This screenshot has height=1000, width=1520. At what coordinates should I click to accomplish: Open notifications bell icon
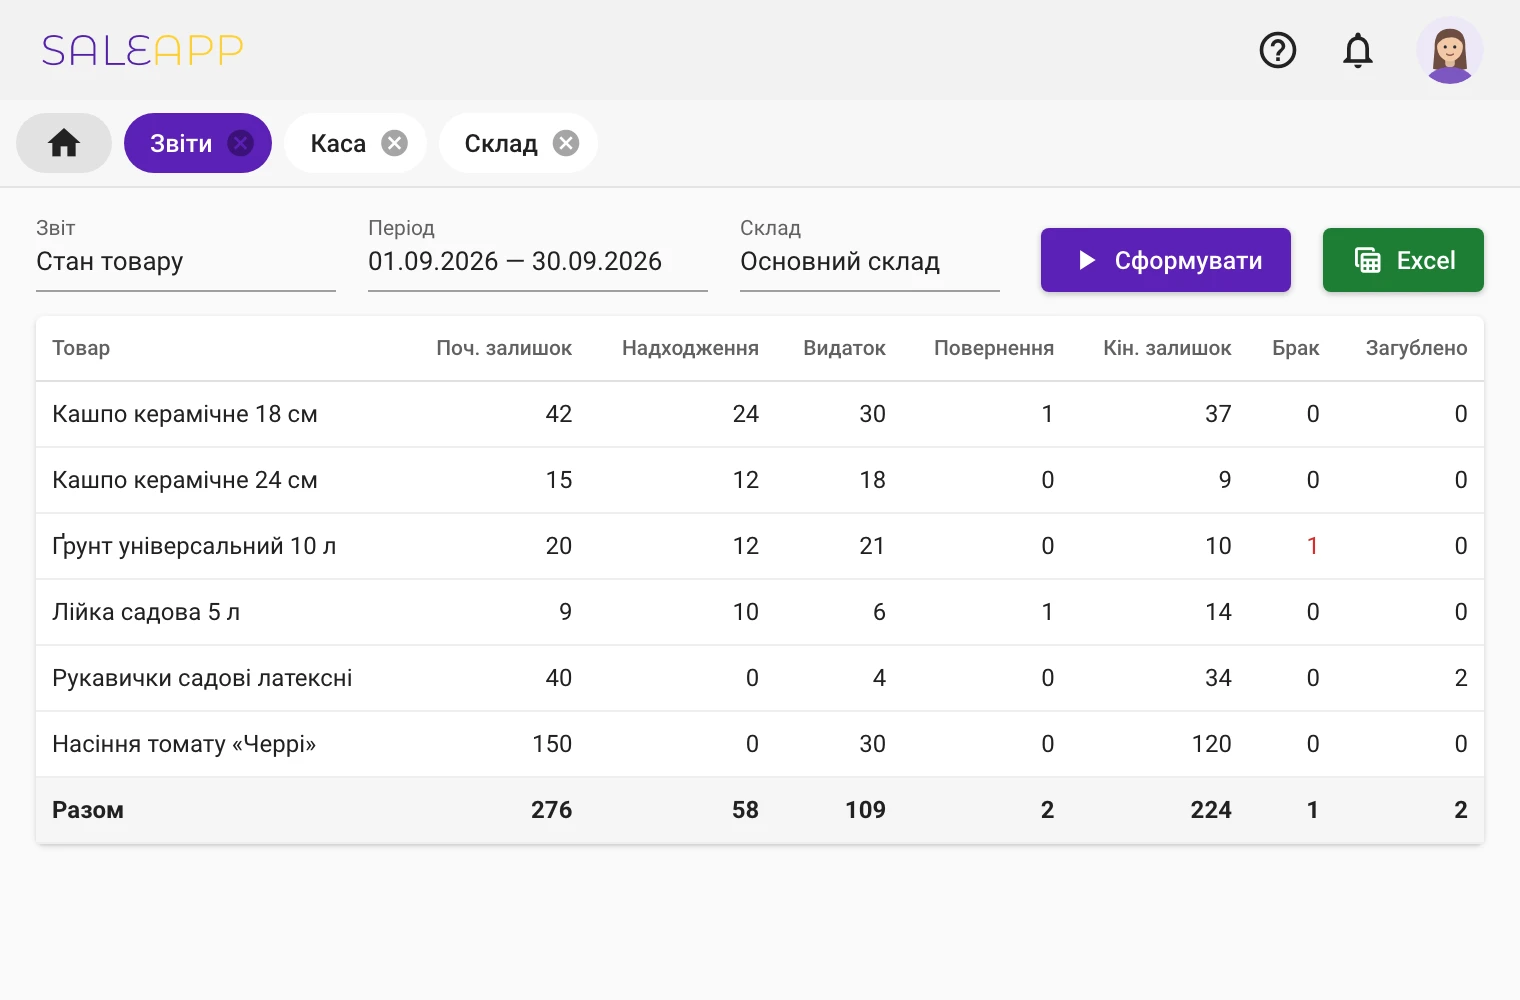(x=1357, y=50)
